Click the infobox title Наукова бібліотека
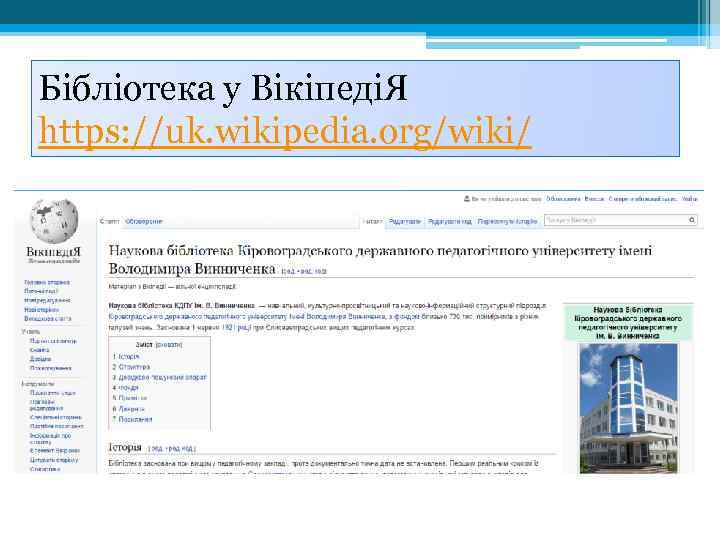Screen dimensions: 720x540 click(x=628, y=323)
